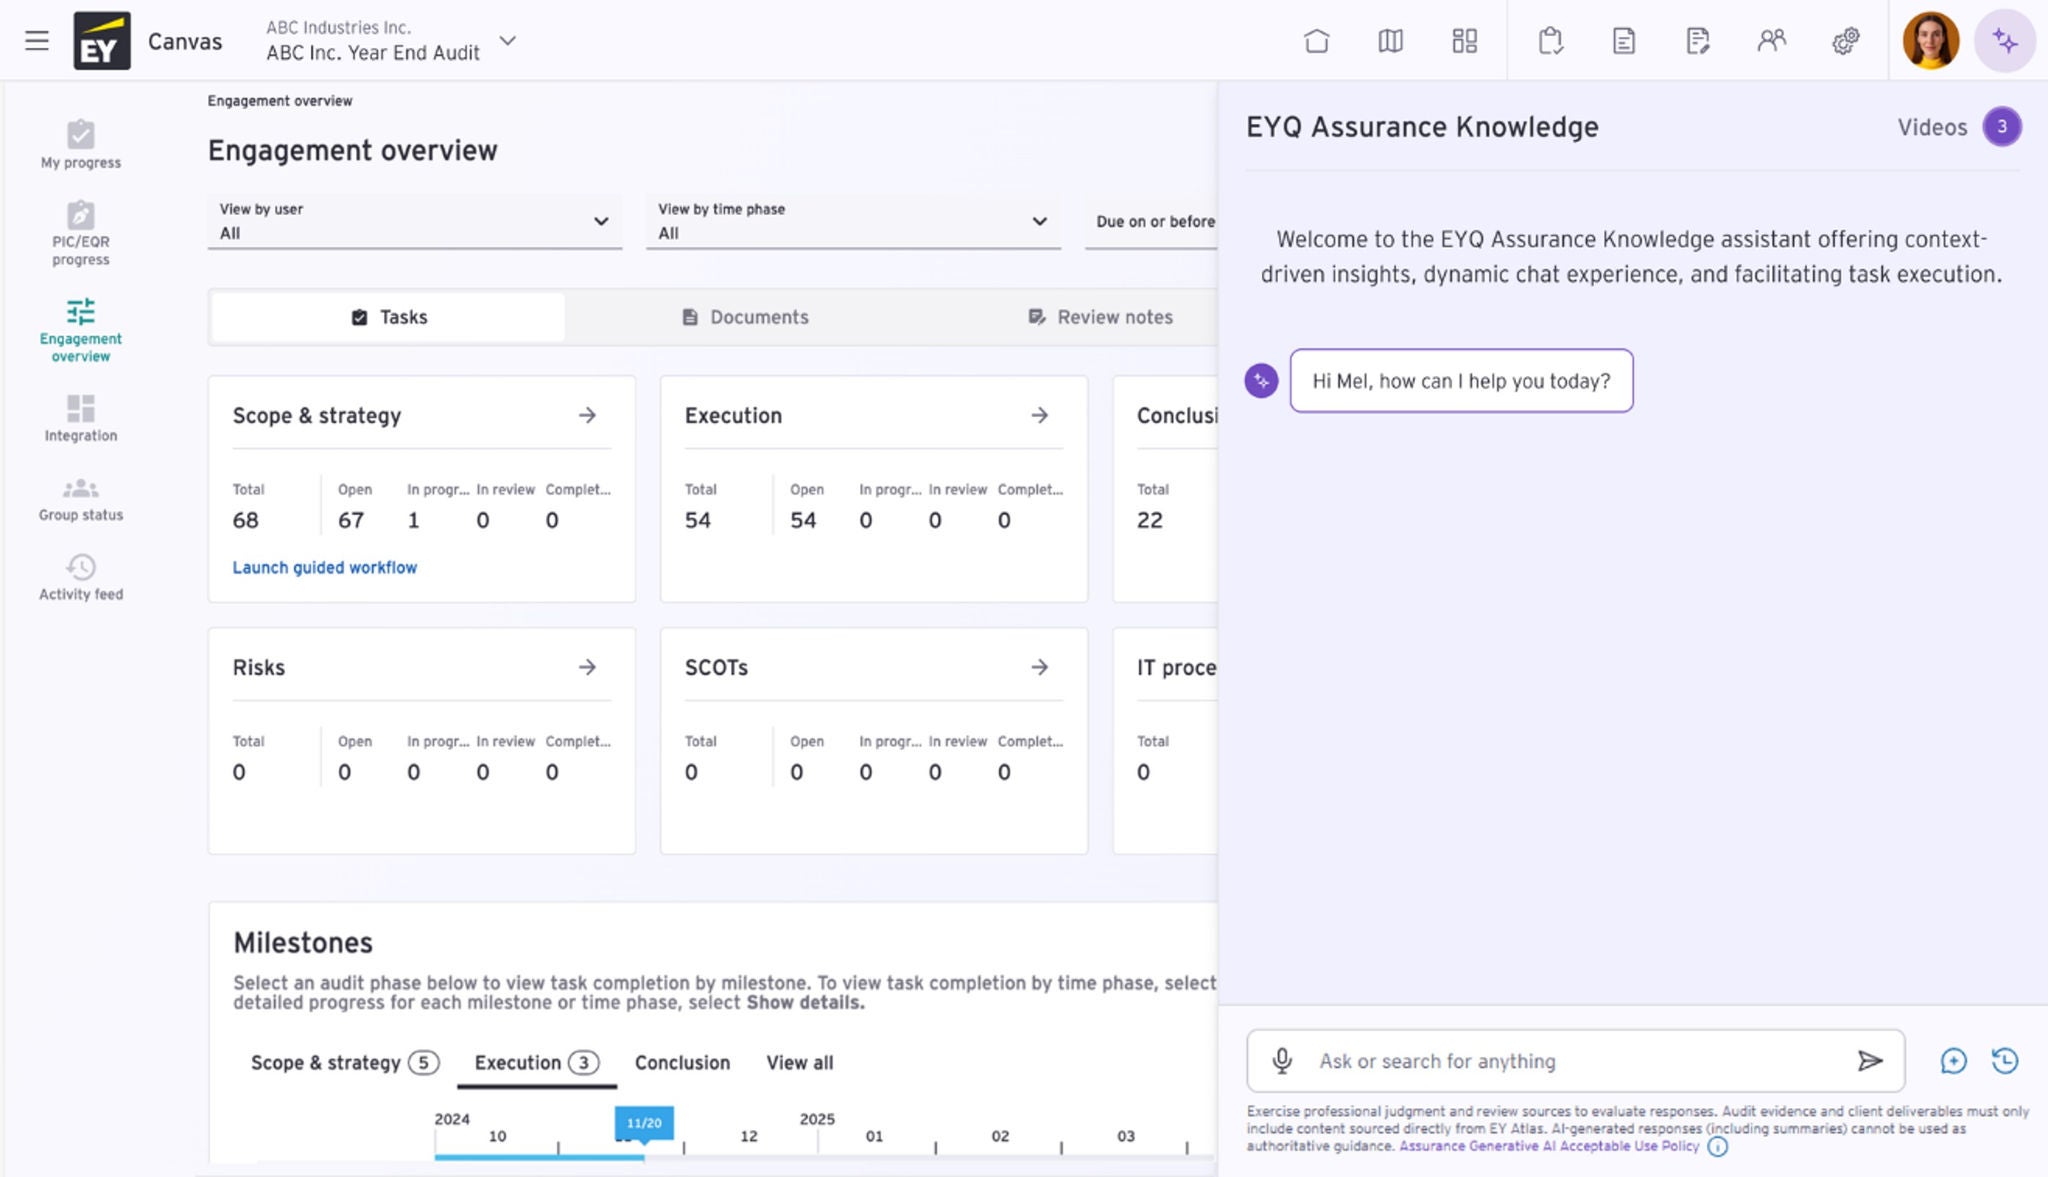
Task: Open engagement settings gear icon
Action: pos(1845,41)
